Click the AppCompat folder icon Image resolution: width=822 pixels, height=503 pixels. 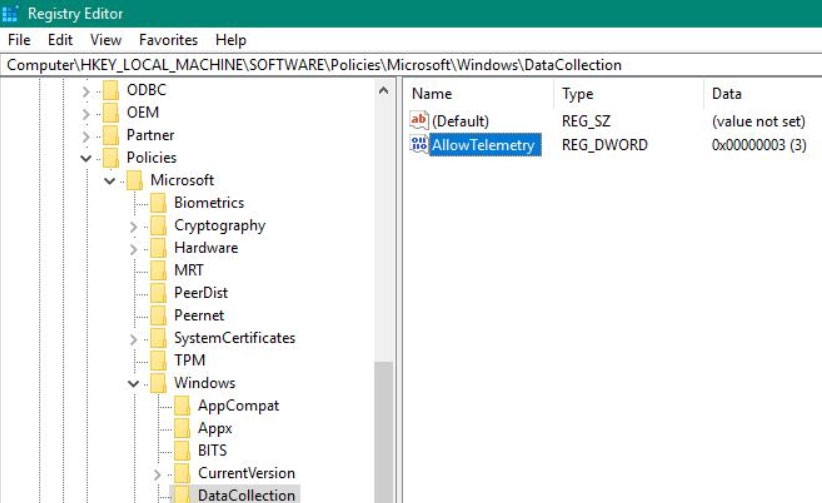[182, 406]
